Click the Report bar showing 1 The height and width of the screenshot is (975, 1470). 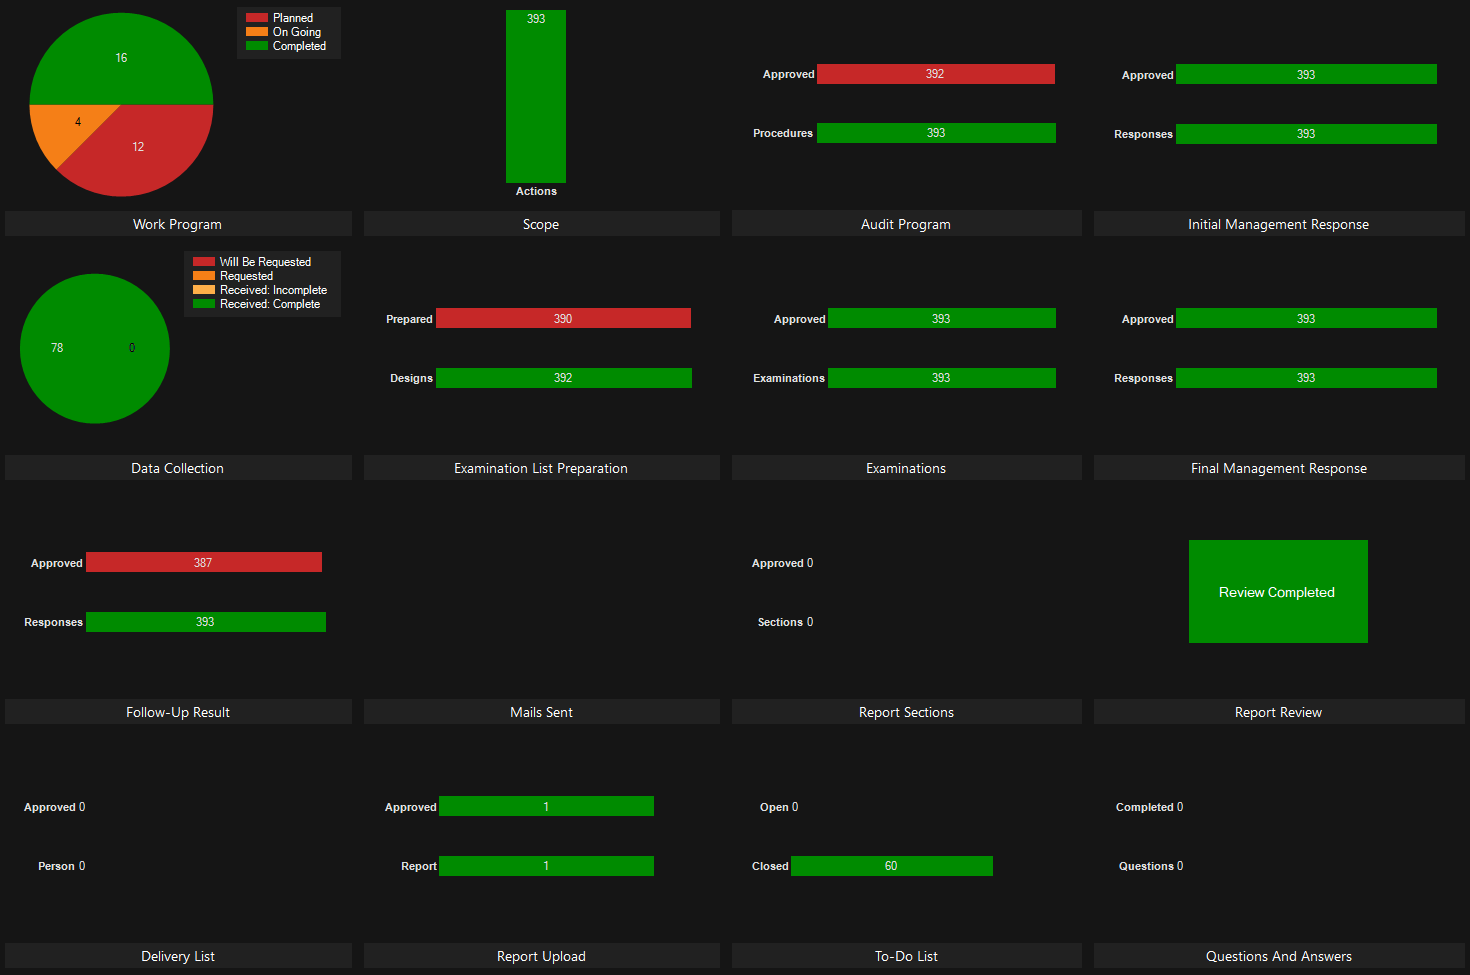click(x=546, y=866)
